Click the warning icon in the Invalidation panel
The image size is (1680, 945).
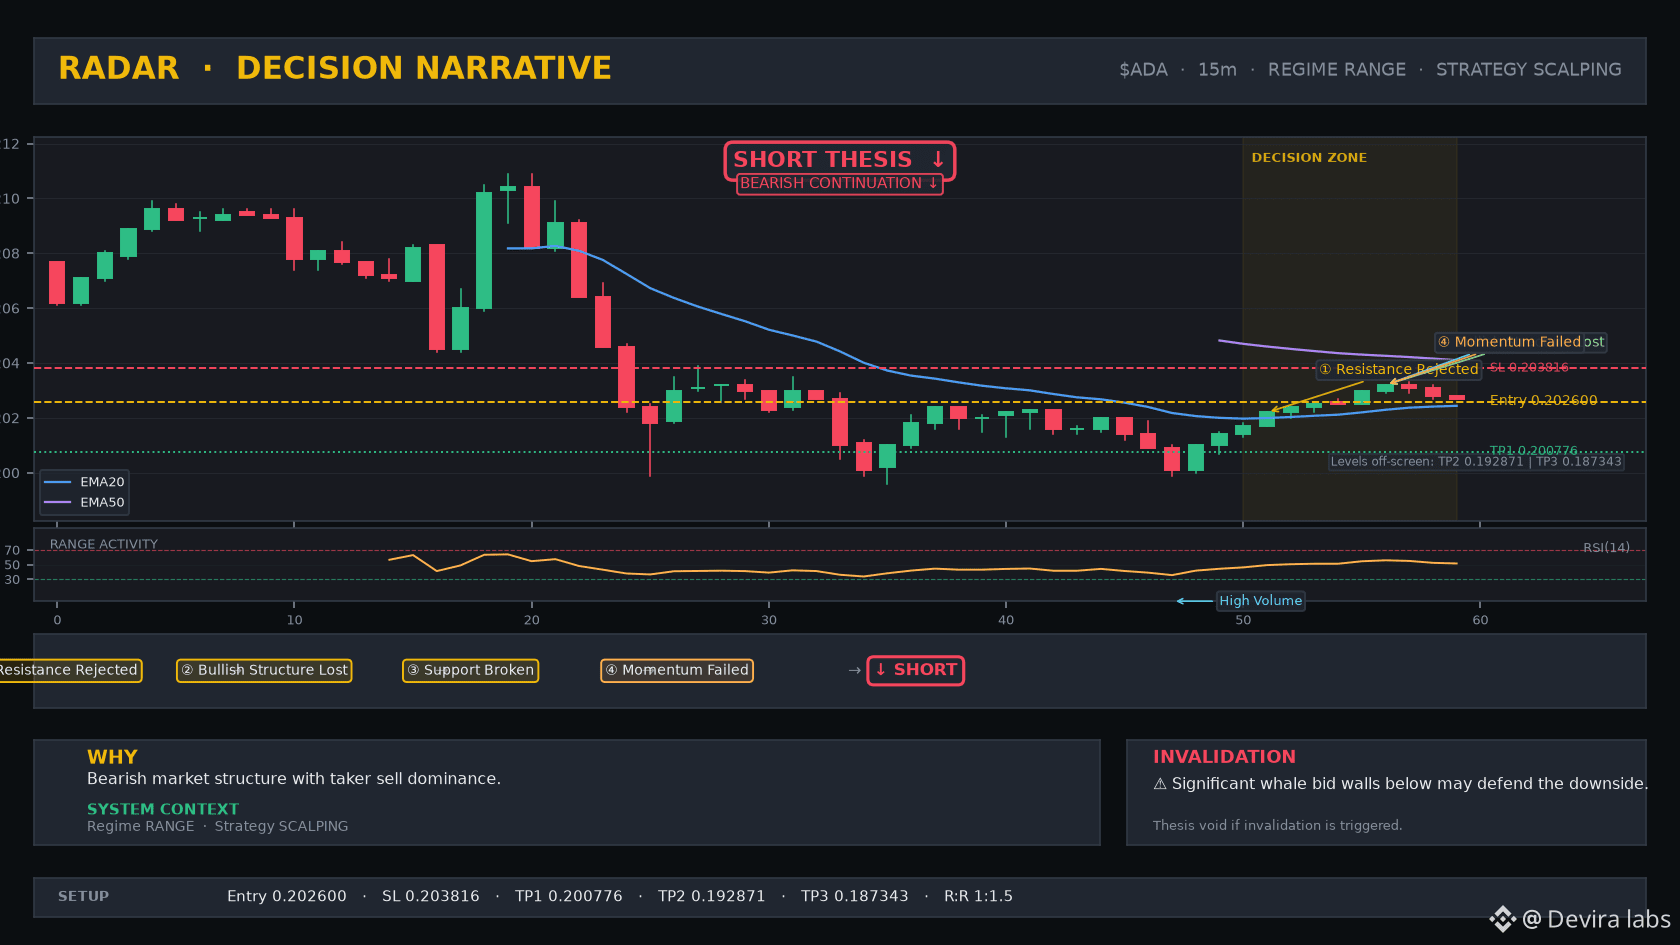coord(1160,784)
